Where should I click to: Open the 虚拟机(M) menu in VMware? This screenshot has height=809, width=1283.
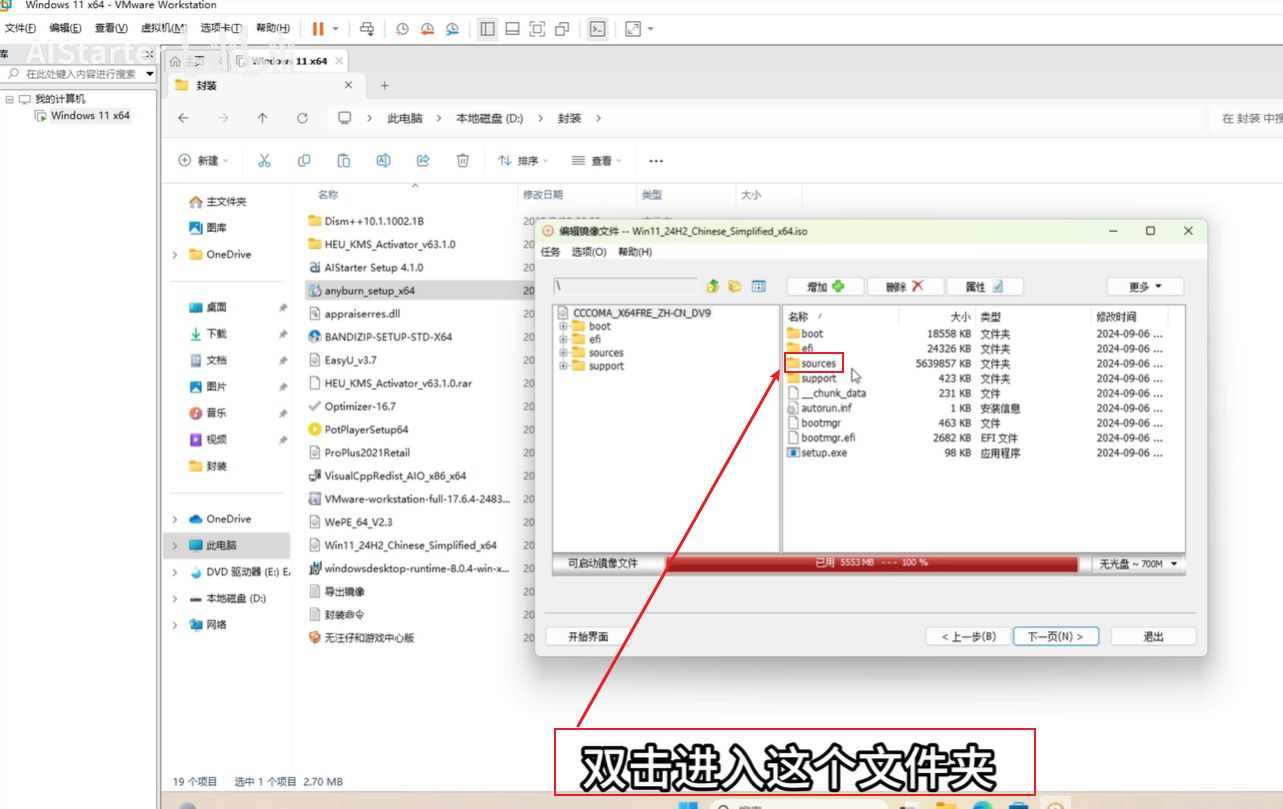(x=163, y=29)
